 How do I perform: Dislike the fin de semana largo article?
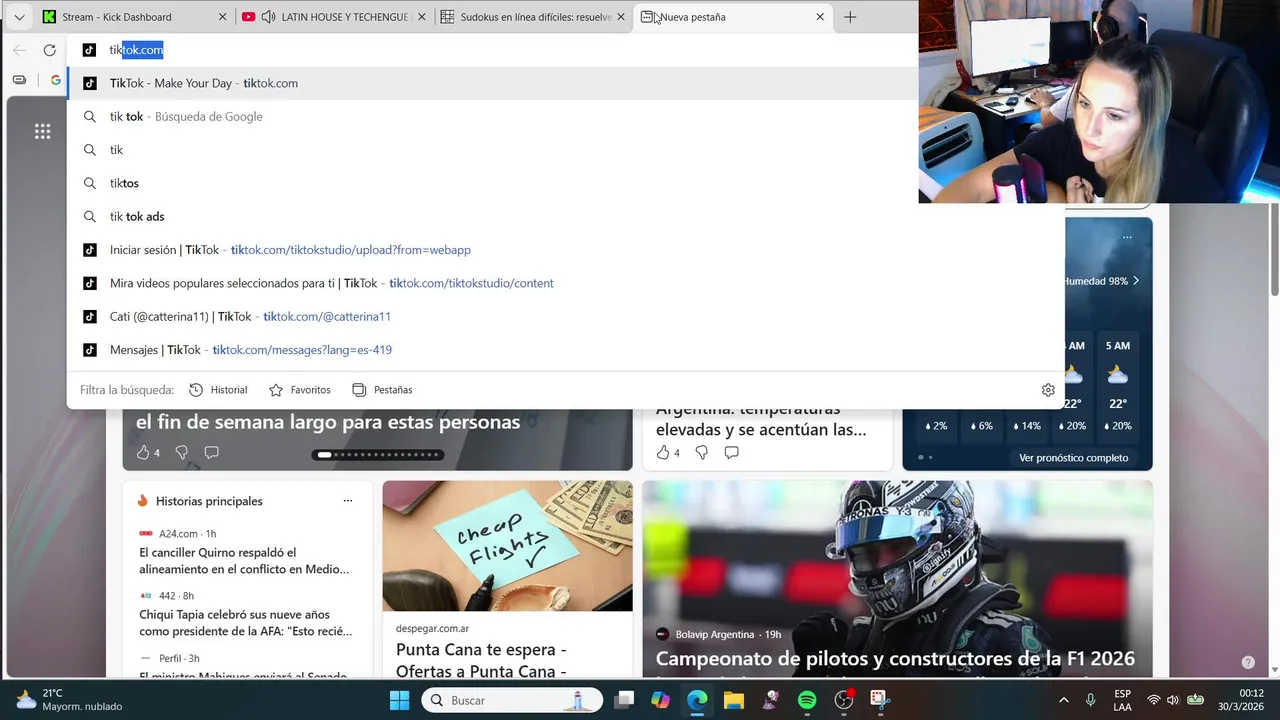coord(181,452)
